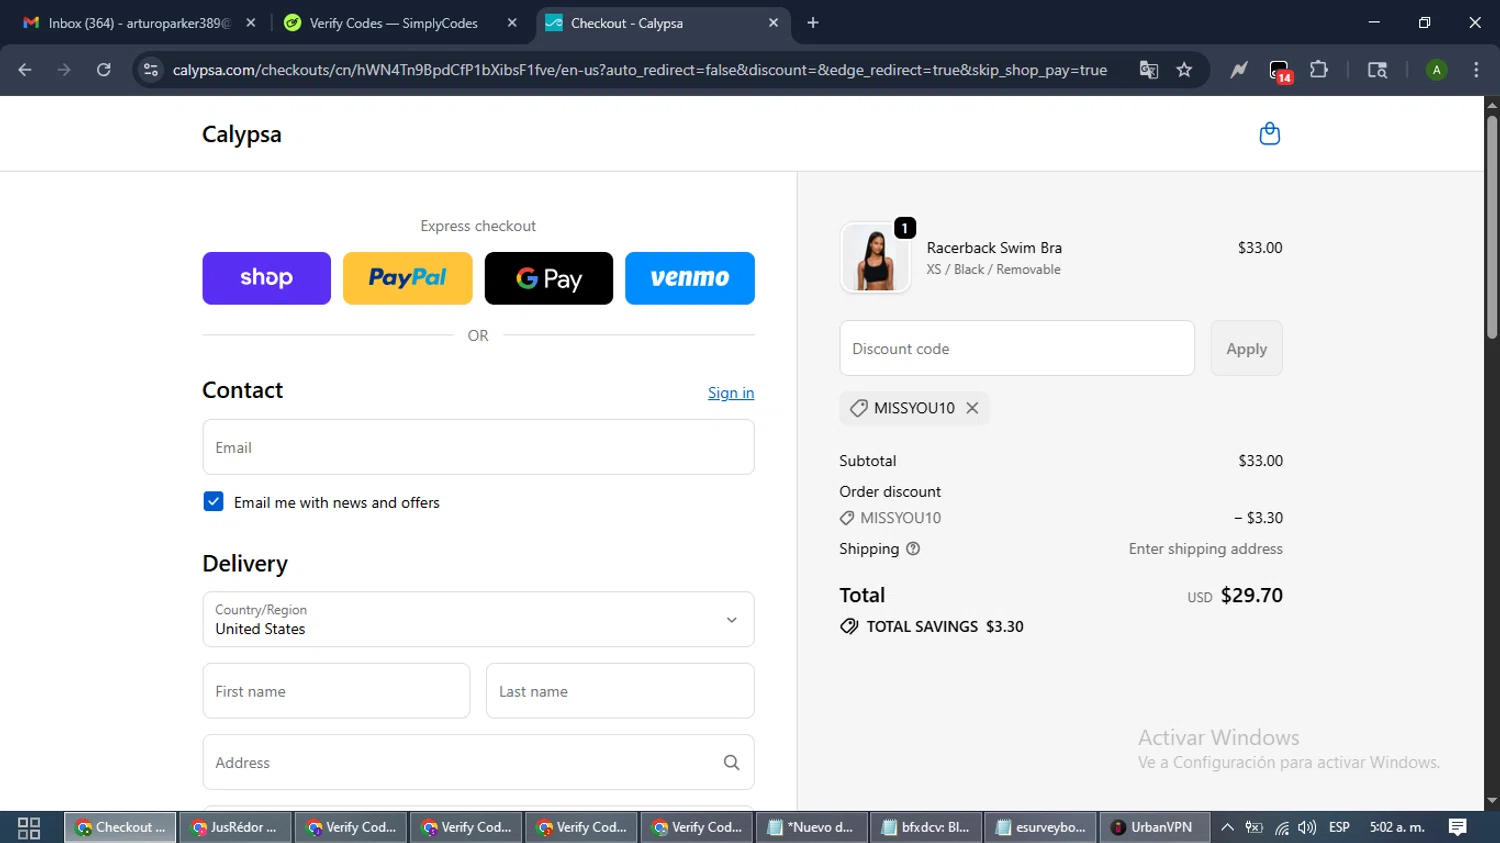Open the browser extensions puzzle icon
The width and height of the screenshot is (1500, 843).
coord(1319,70)
